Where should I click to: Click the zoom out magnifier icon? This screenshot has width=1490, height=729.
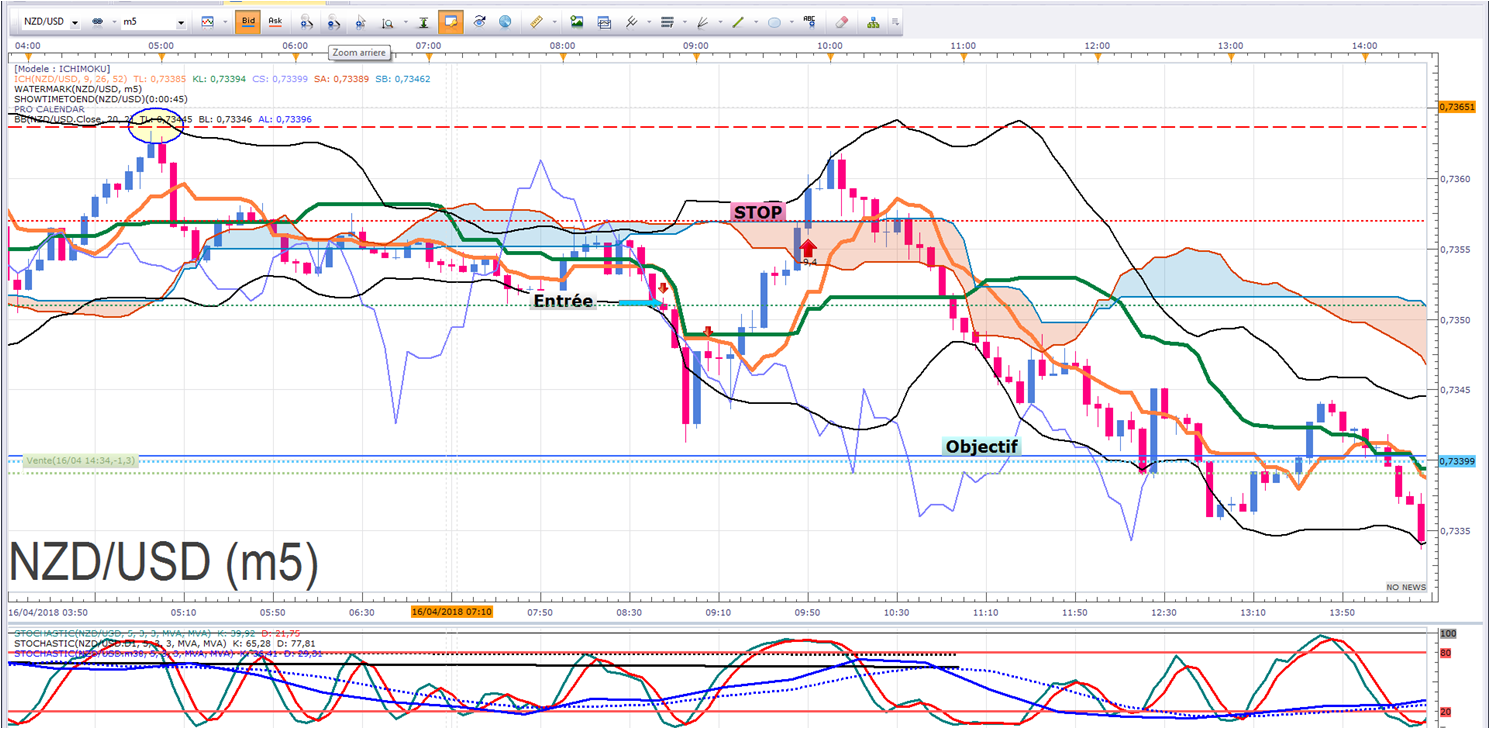pyautogui.click(x=335, y=21)
